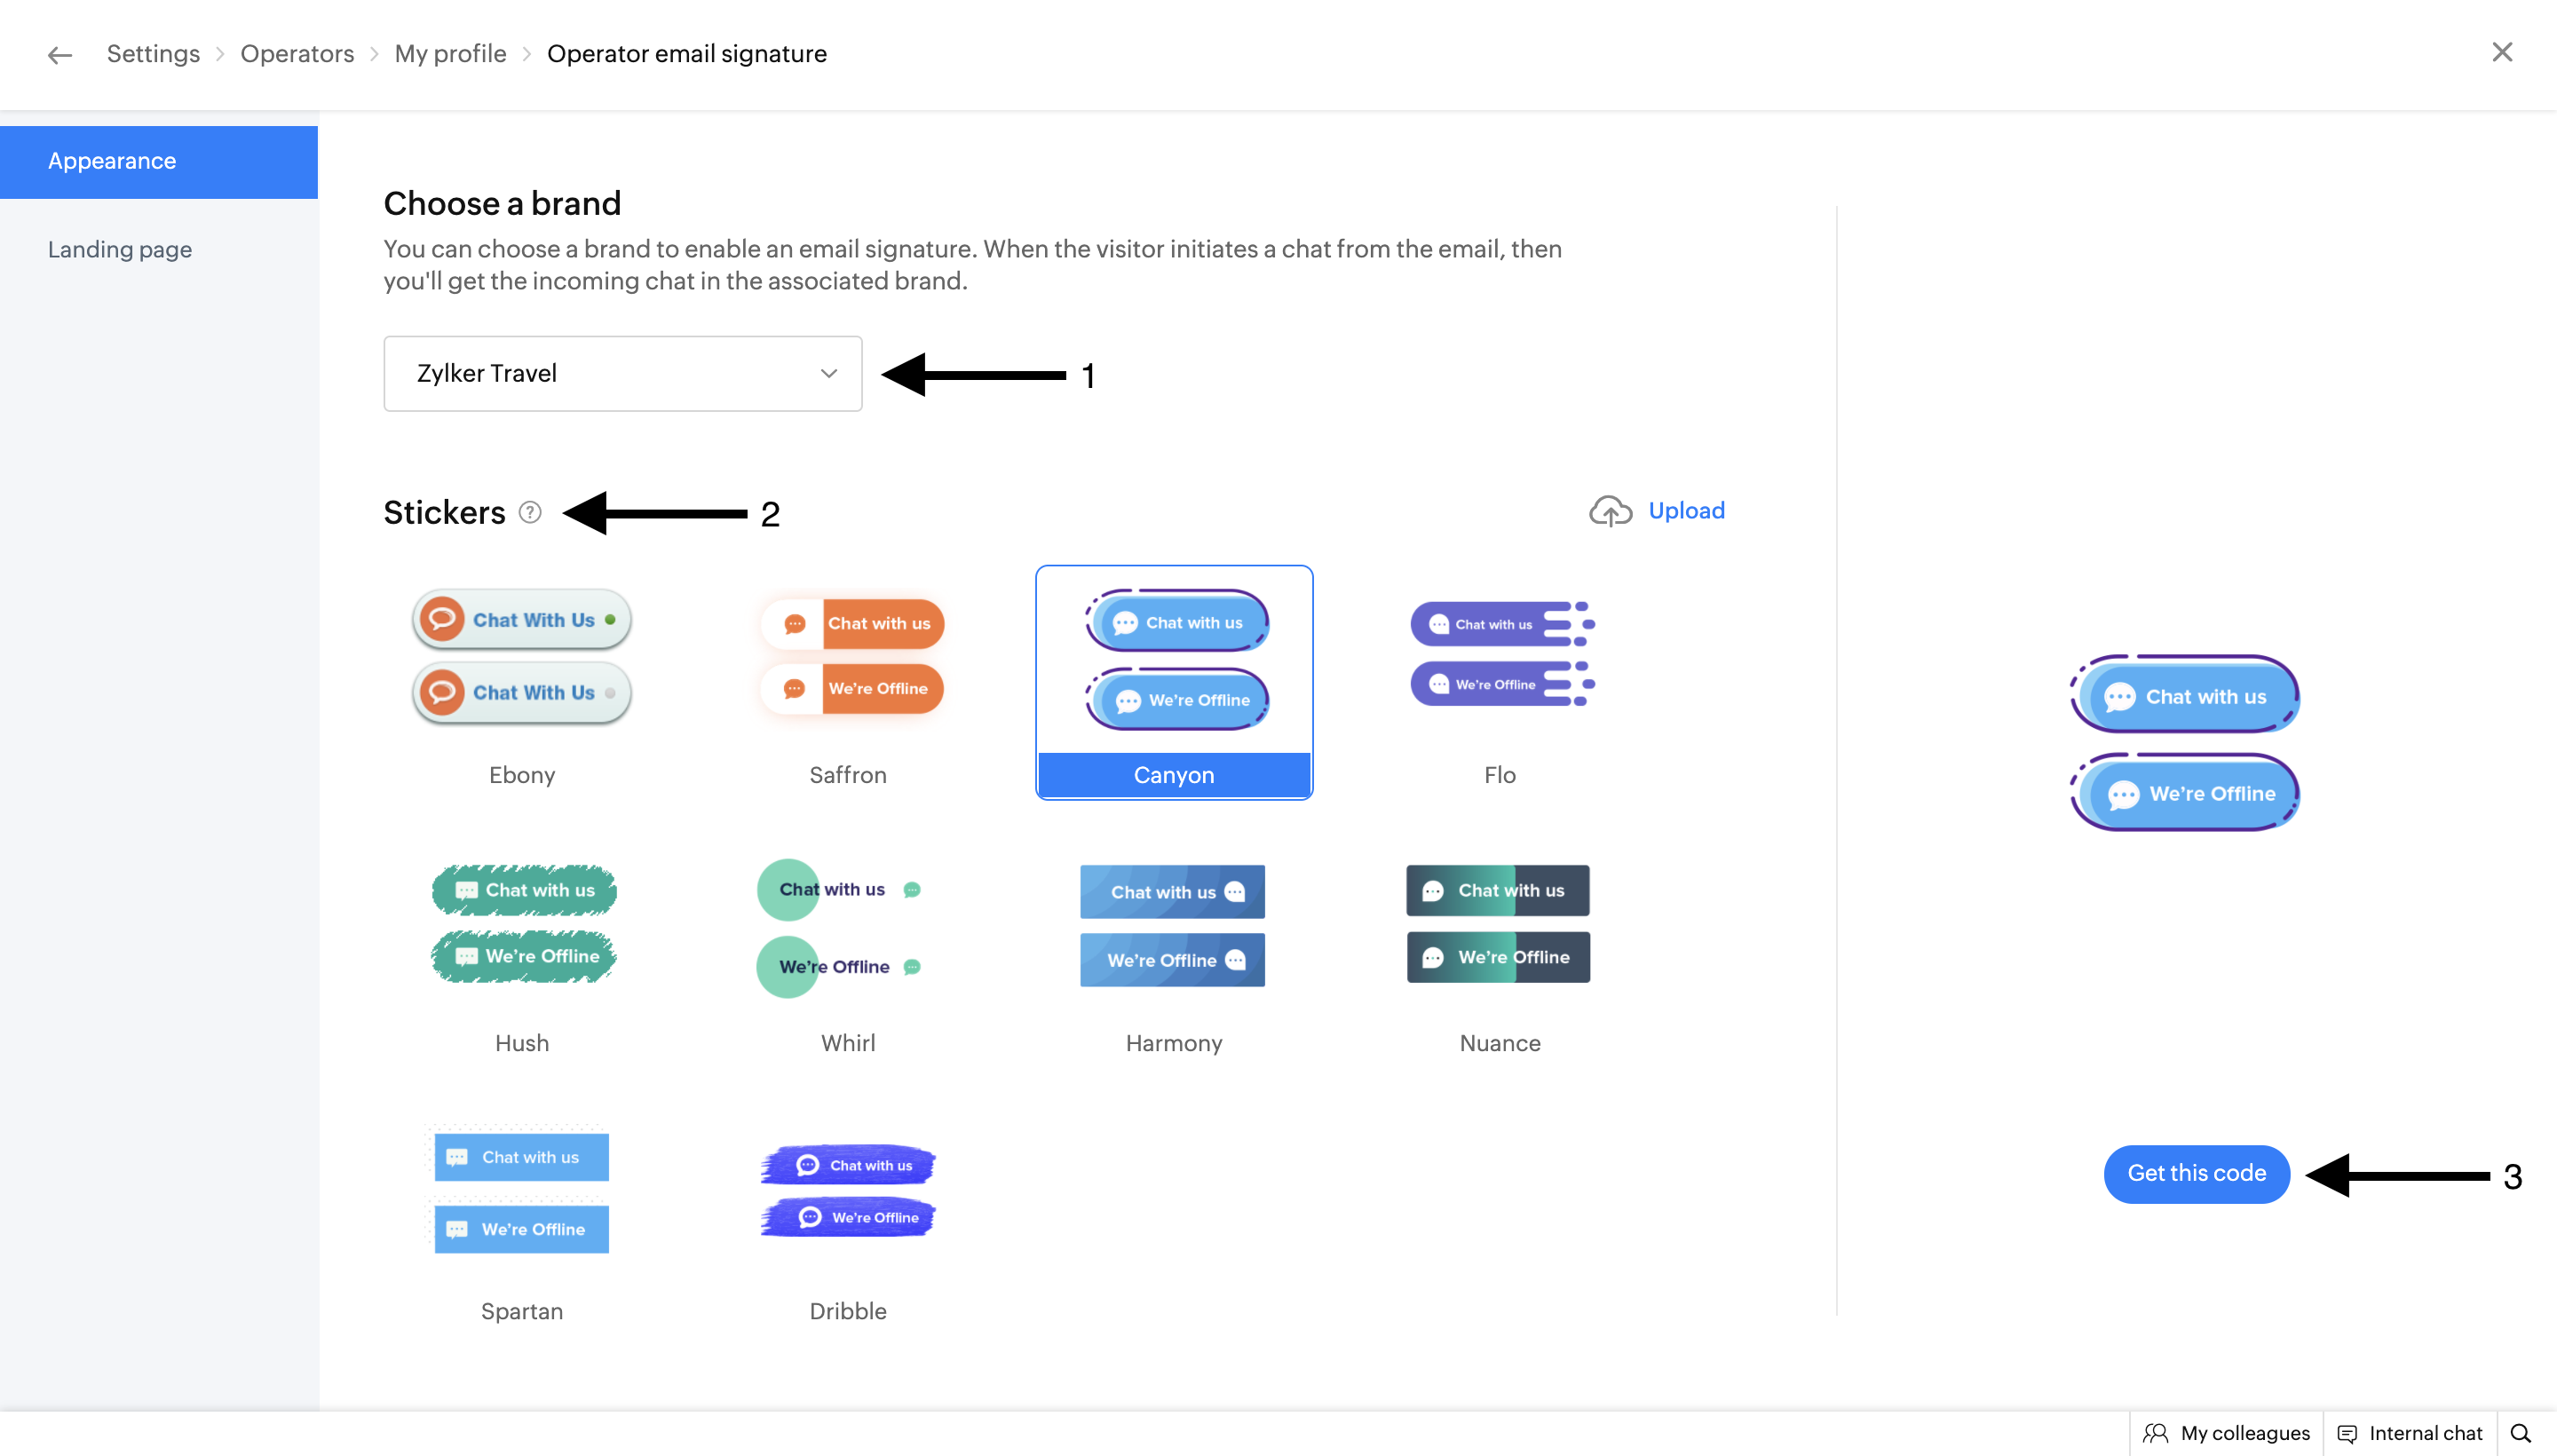Click the Upload link
The width and height of the screenshot is (2557, 1456).
(x=1686, y=511)
